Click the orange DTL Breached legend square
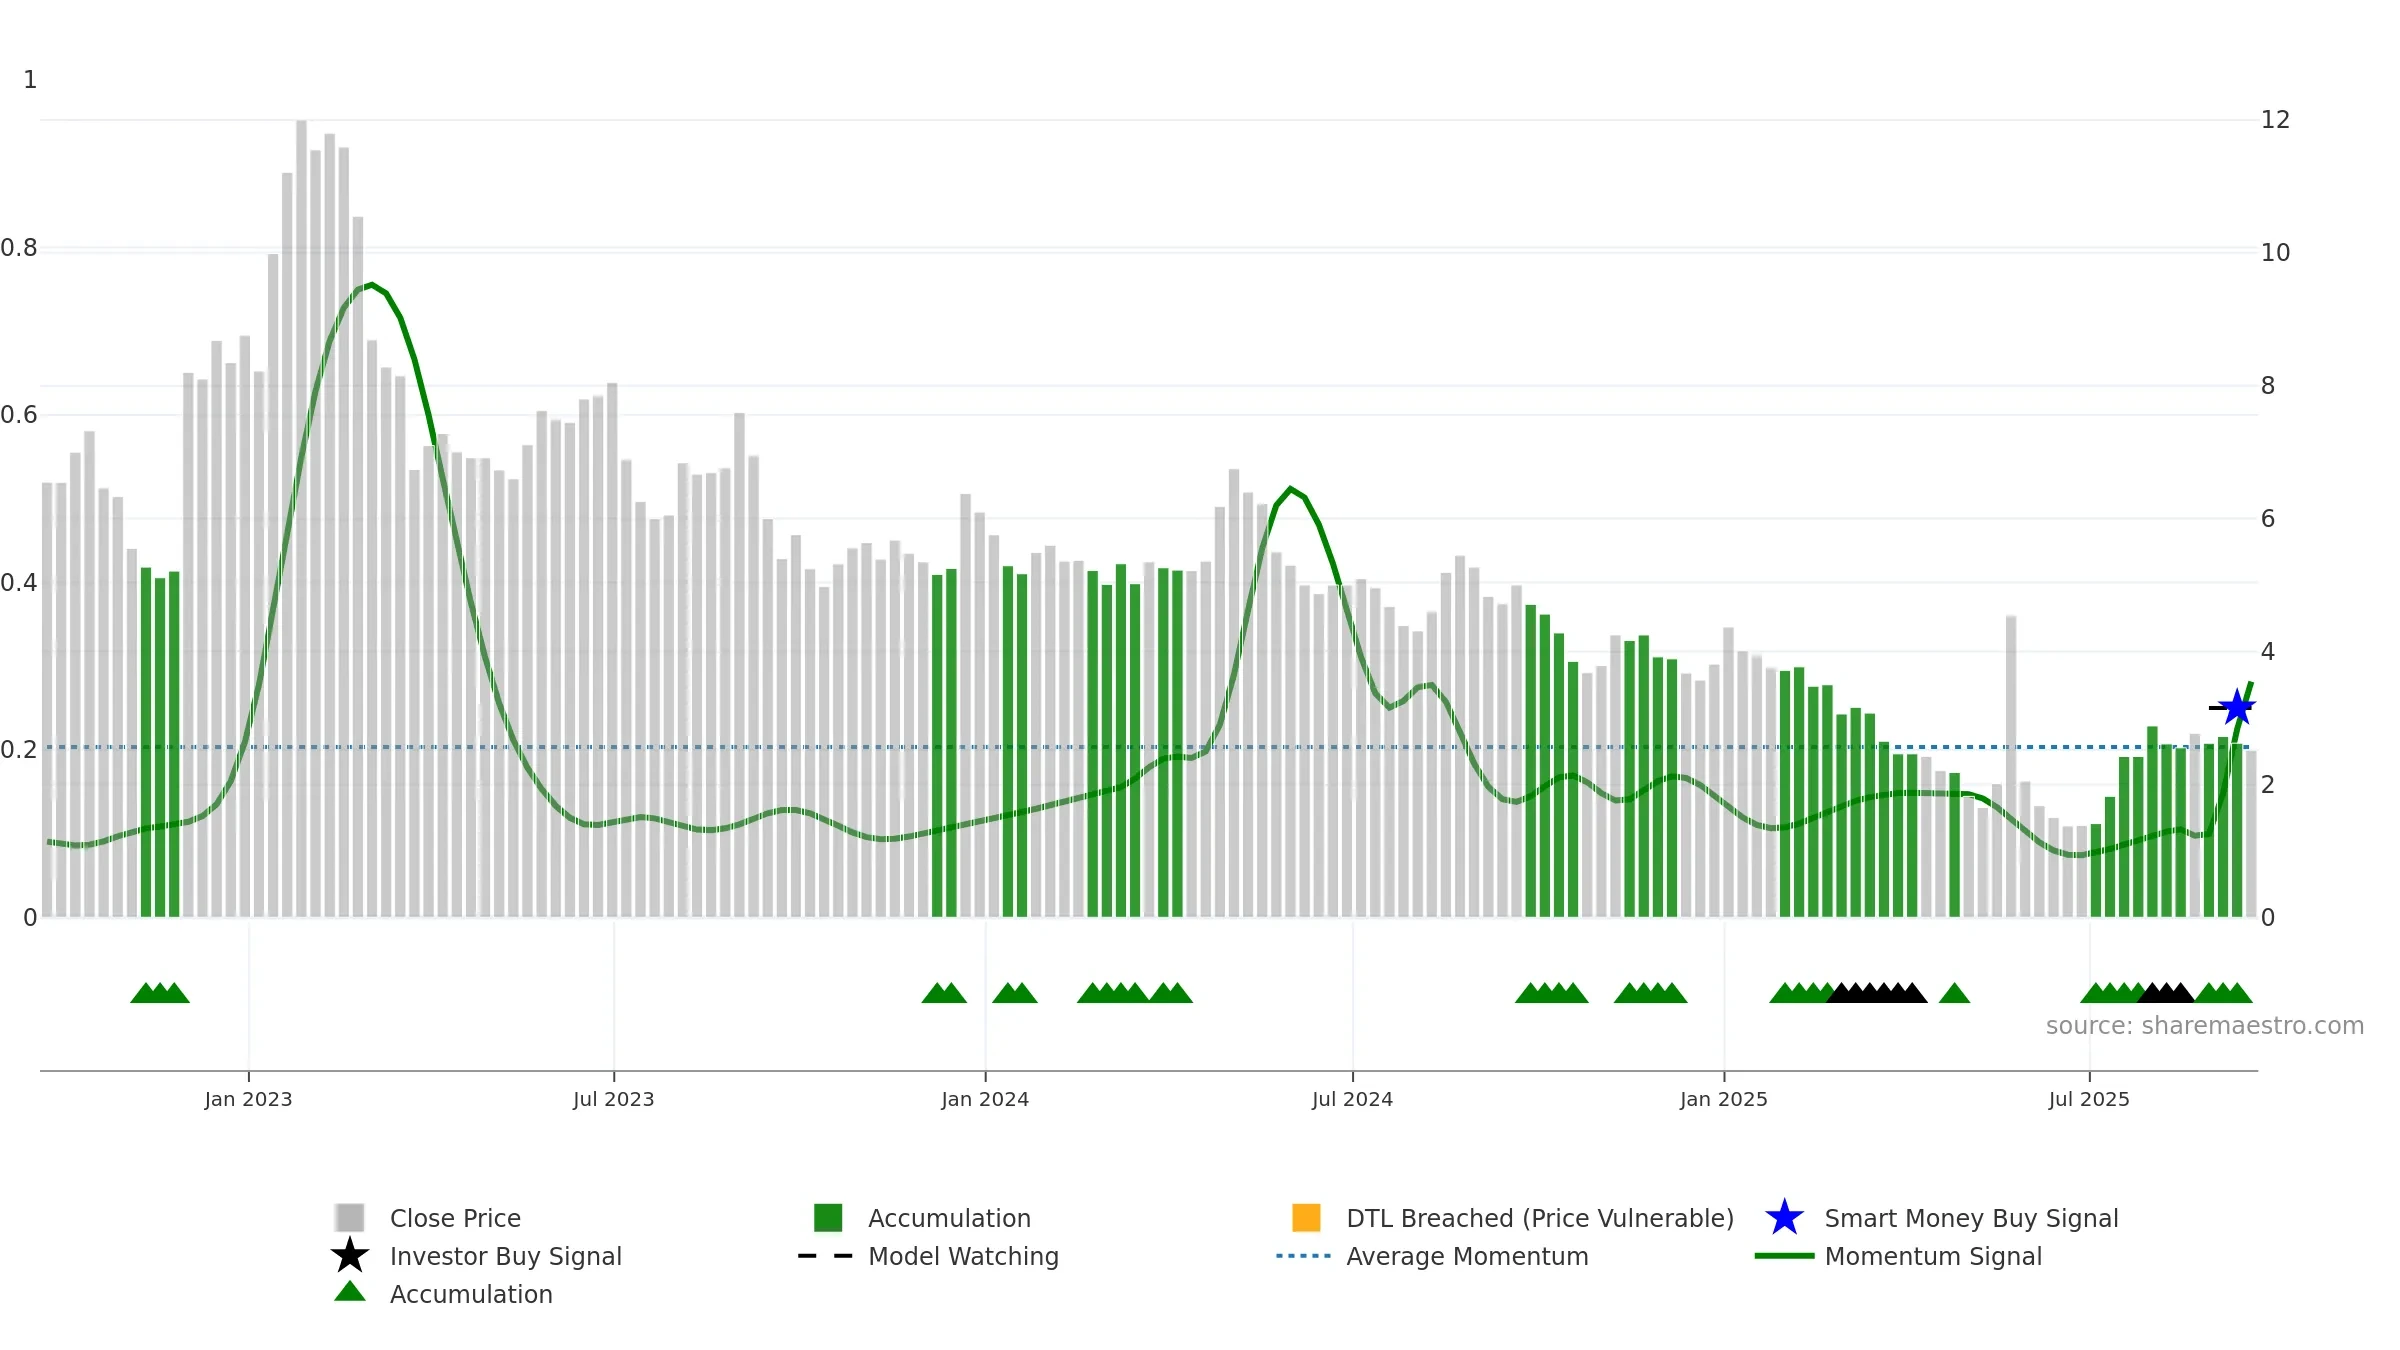Image resolution: width=2400 pixels, height=1350 pixels. (1306, 1217)
